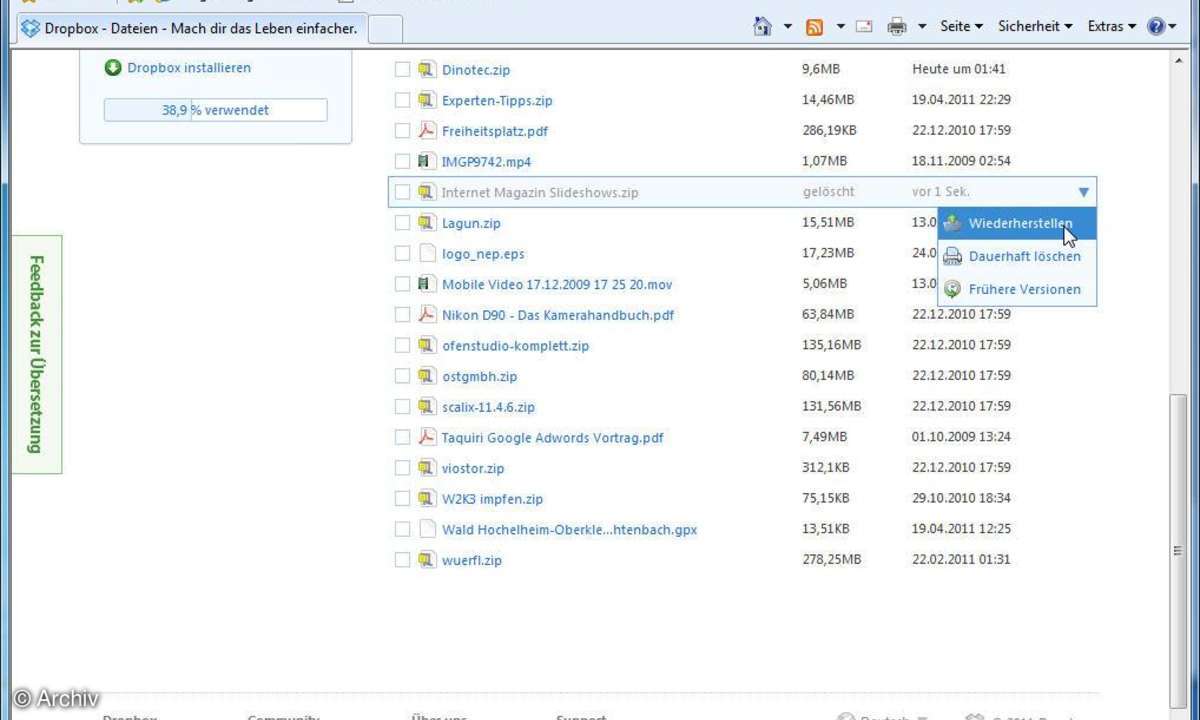Click the '286,19KB' size value
The image size is (1200, 720).
pyautogui.click(x=829, y=130)
